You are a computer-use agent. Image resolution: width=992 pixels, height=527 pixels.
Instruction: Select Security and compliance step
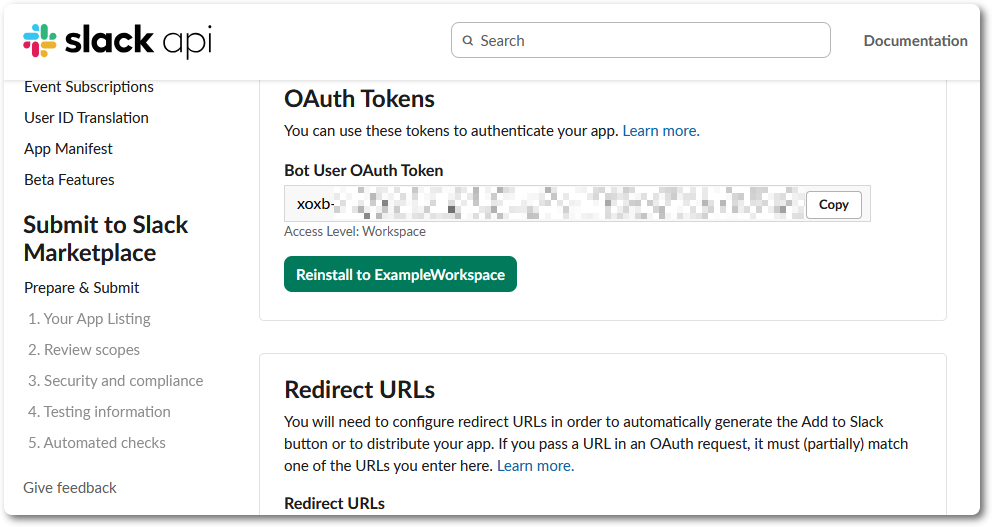tap(115, 381)
